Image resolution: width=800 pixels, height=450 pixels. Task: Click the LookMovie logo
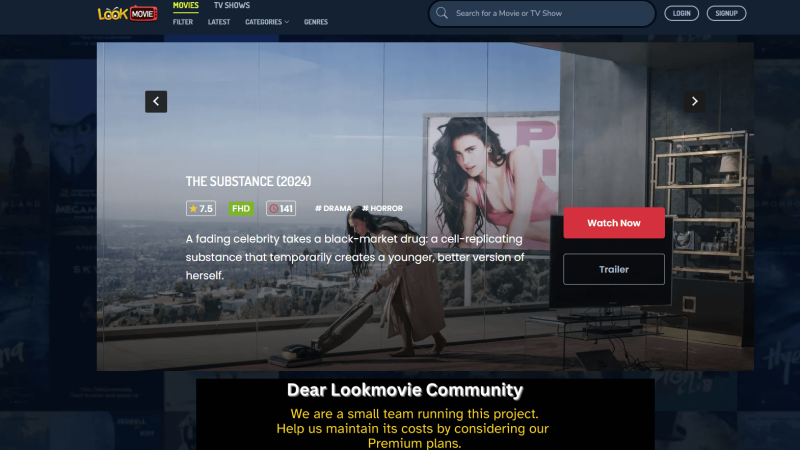click(x=127, y=13)
